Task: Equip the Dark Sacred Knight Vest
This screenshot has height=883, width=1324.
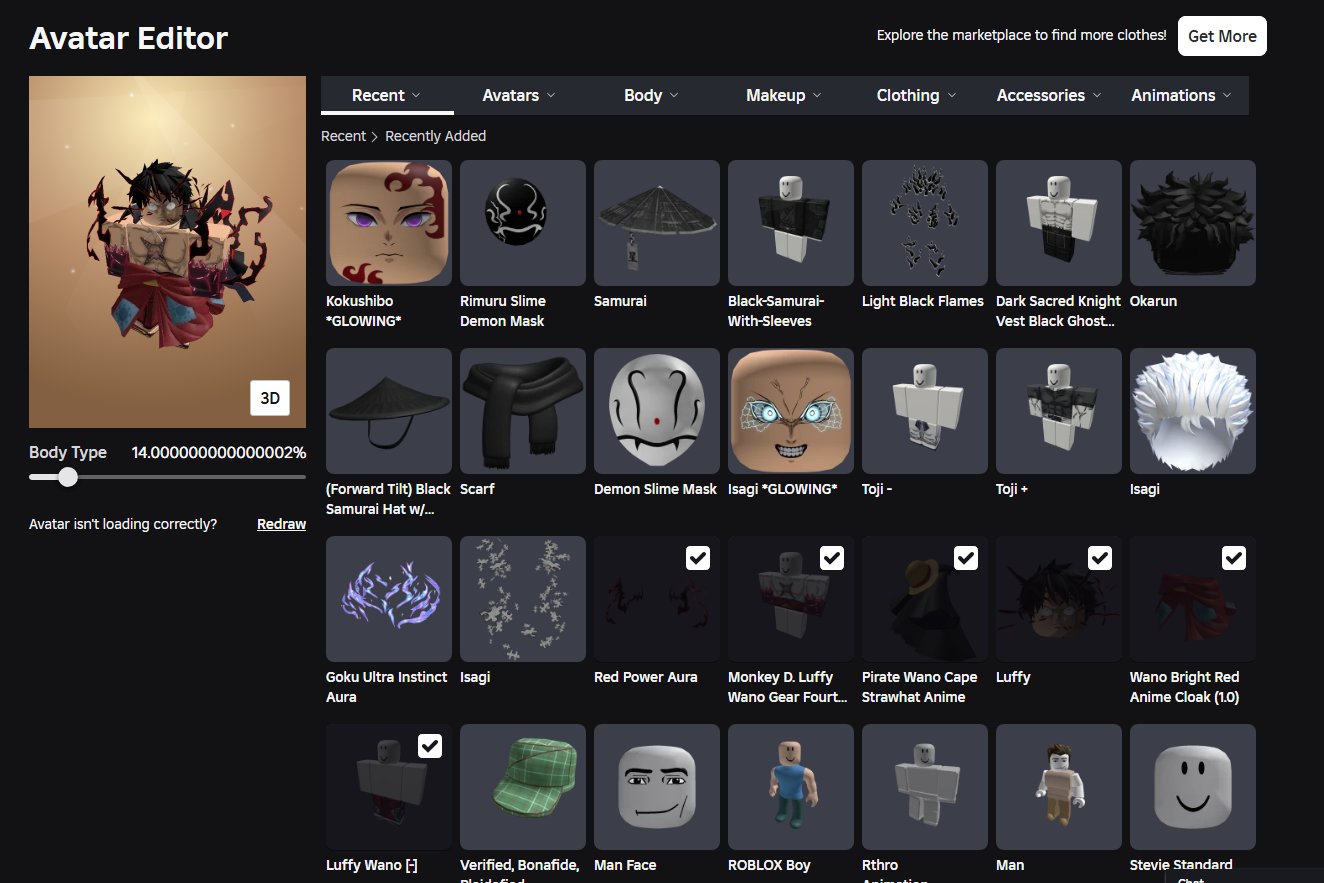Action: click(1059, 223)
